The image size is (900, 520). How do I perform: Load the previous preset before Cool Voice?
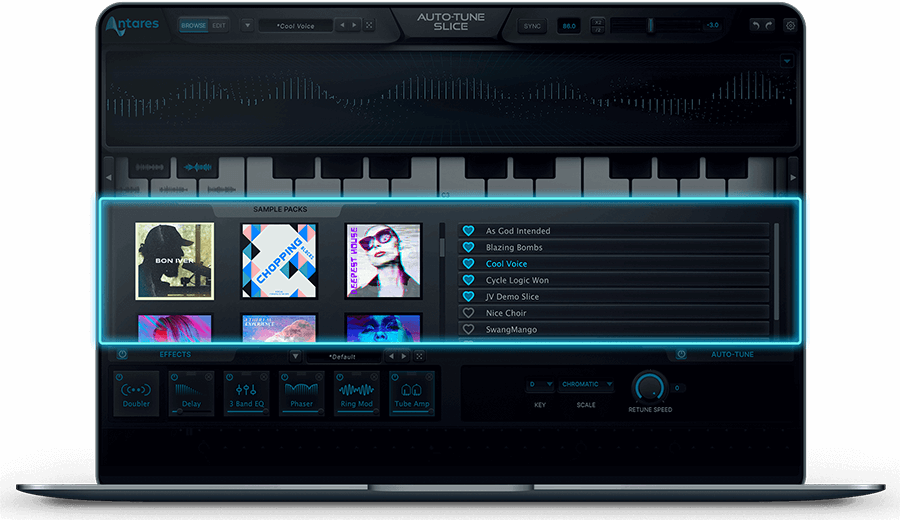[x=342, y=25]
